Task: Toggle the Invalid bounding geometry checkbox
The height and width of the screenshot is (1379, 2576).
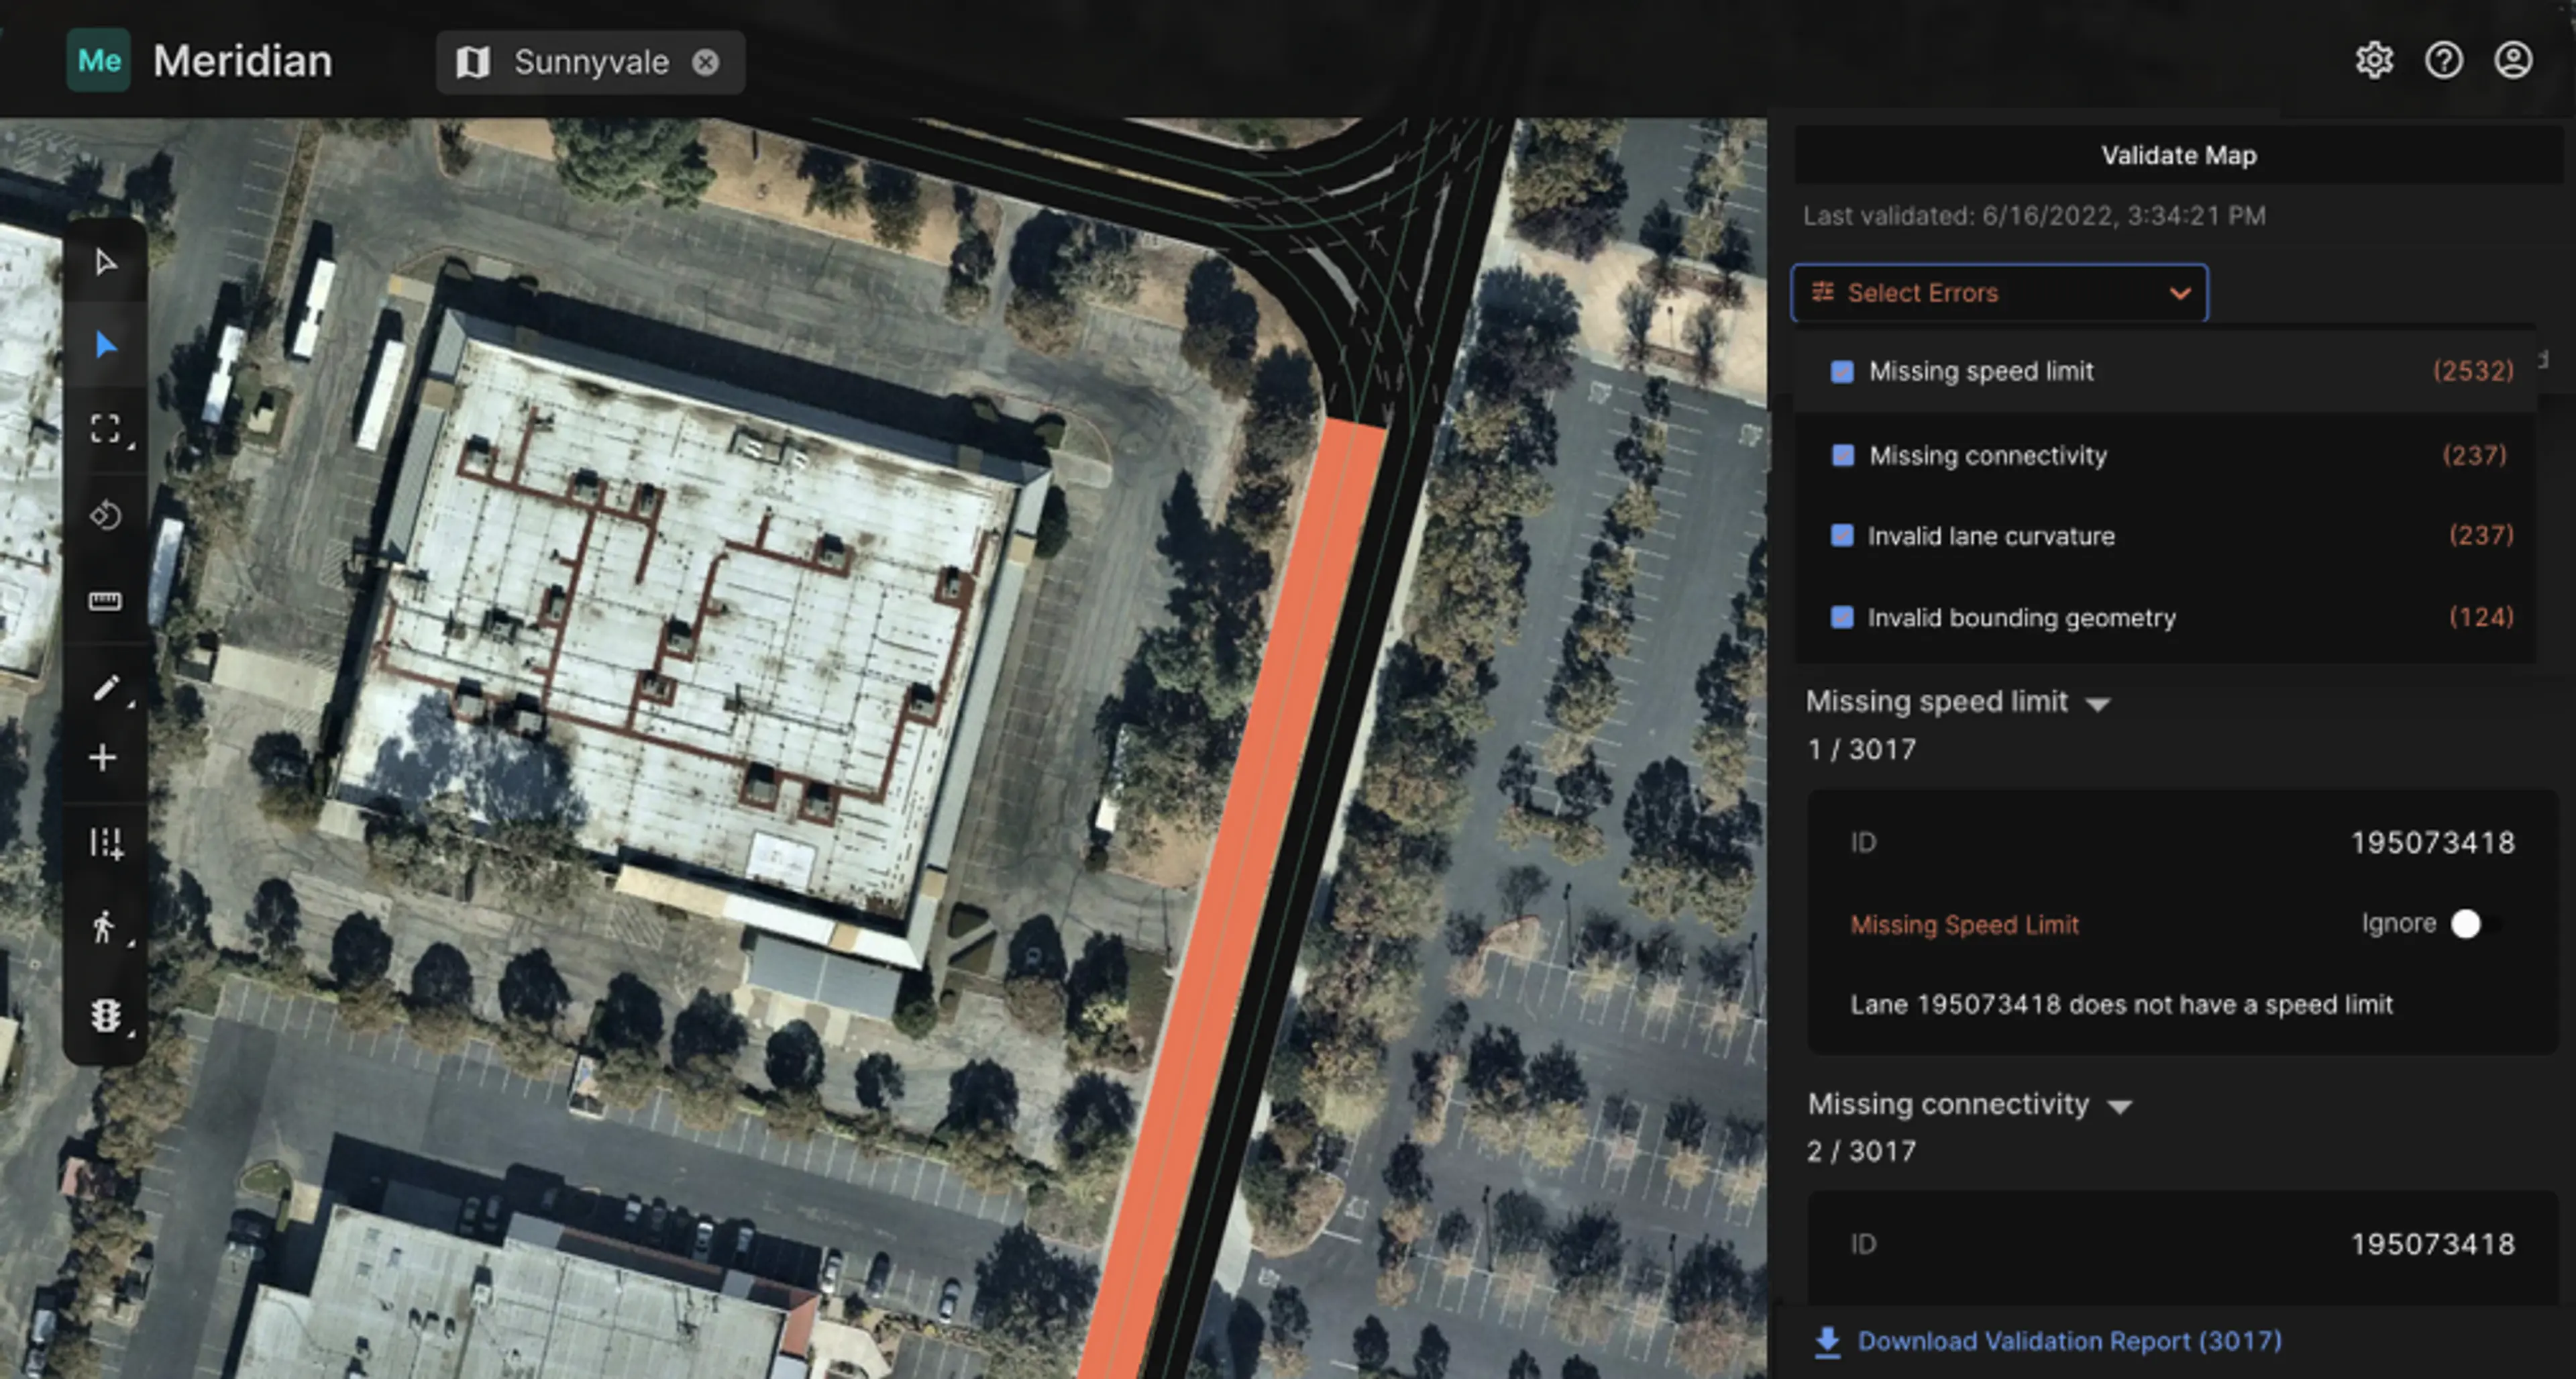Action: click(1841, 617)
